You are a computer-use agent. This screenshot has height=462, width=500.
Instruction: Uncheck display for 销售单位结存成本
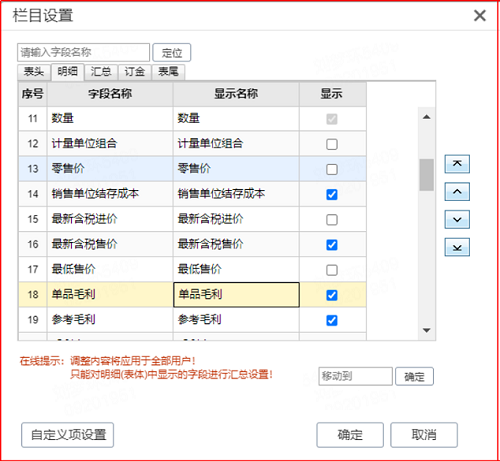(332, 194)
